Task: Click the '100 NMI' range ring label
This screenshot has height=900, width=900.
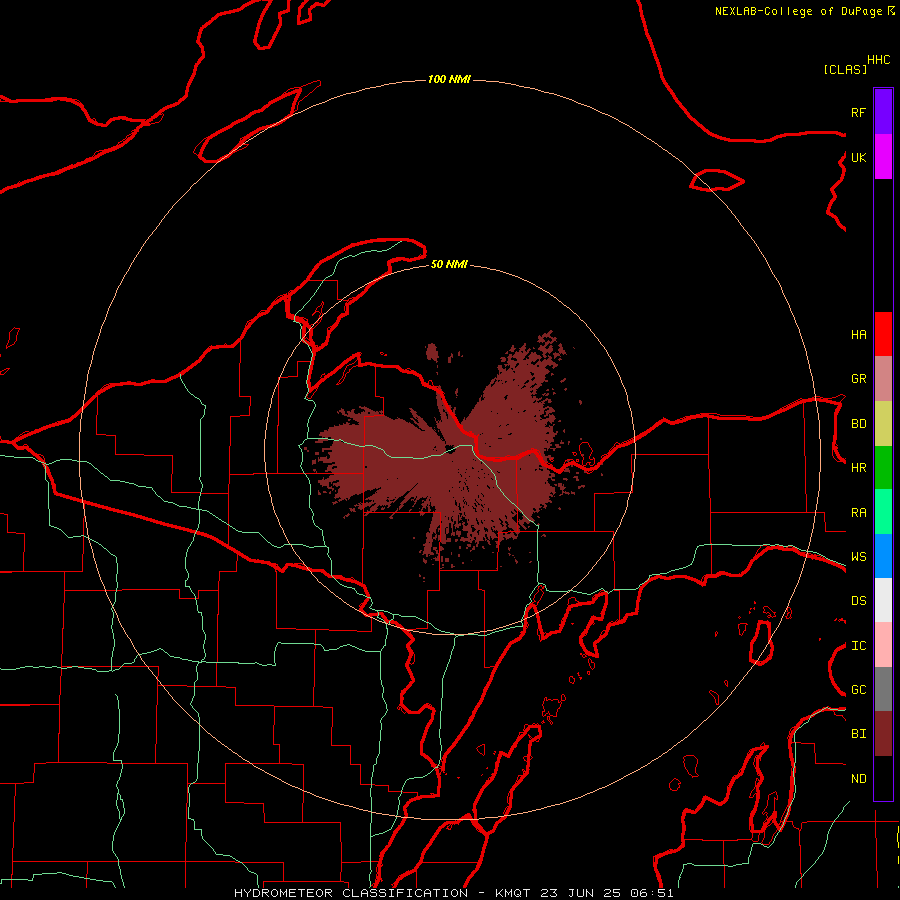Action: coord(449,79)
